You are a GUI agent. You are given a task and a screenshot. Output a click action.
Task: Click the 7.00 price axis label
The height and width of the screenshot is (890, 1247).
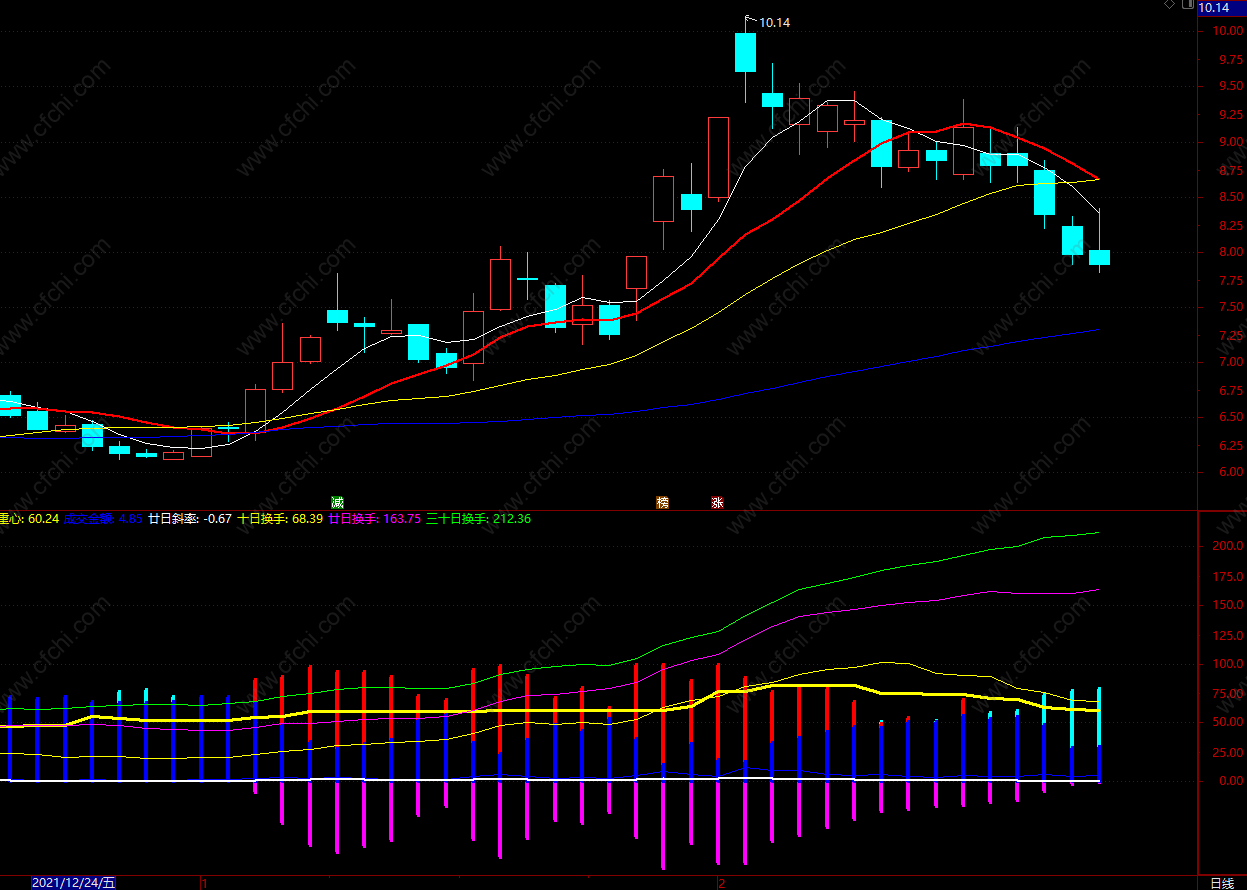(x=1231, y=362)
